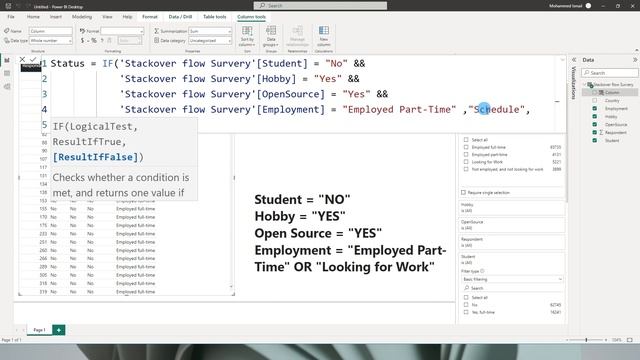Enable Require single selection checkbox
Viewport: 640px width, 360px height.
(463, 192)
